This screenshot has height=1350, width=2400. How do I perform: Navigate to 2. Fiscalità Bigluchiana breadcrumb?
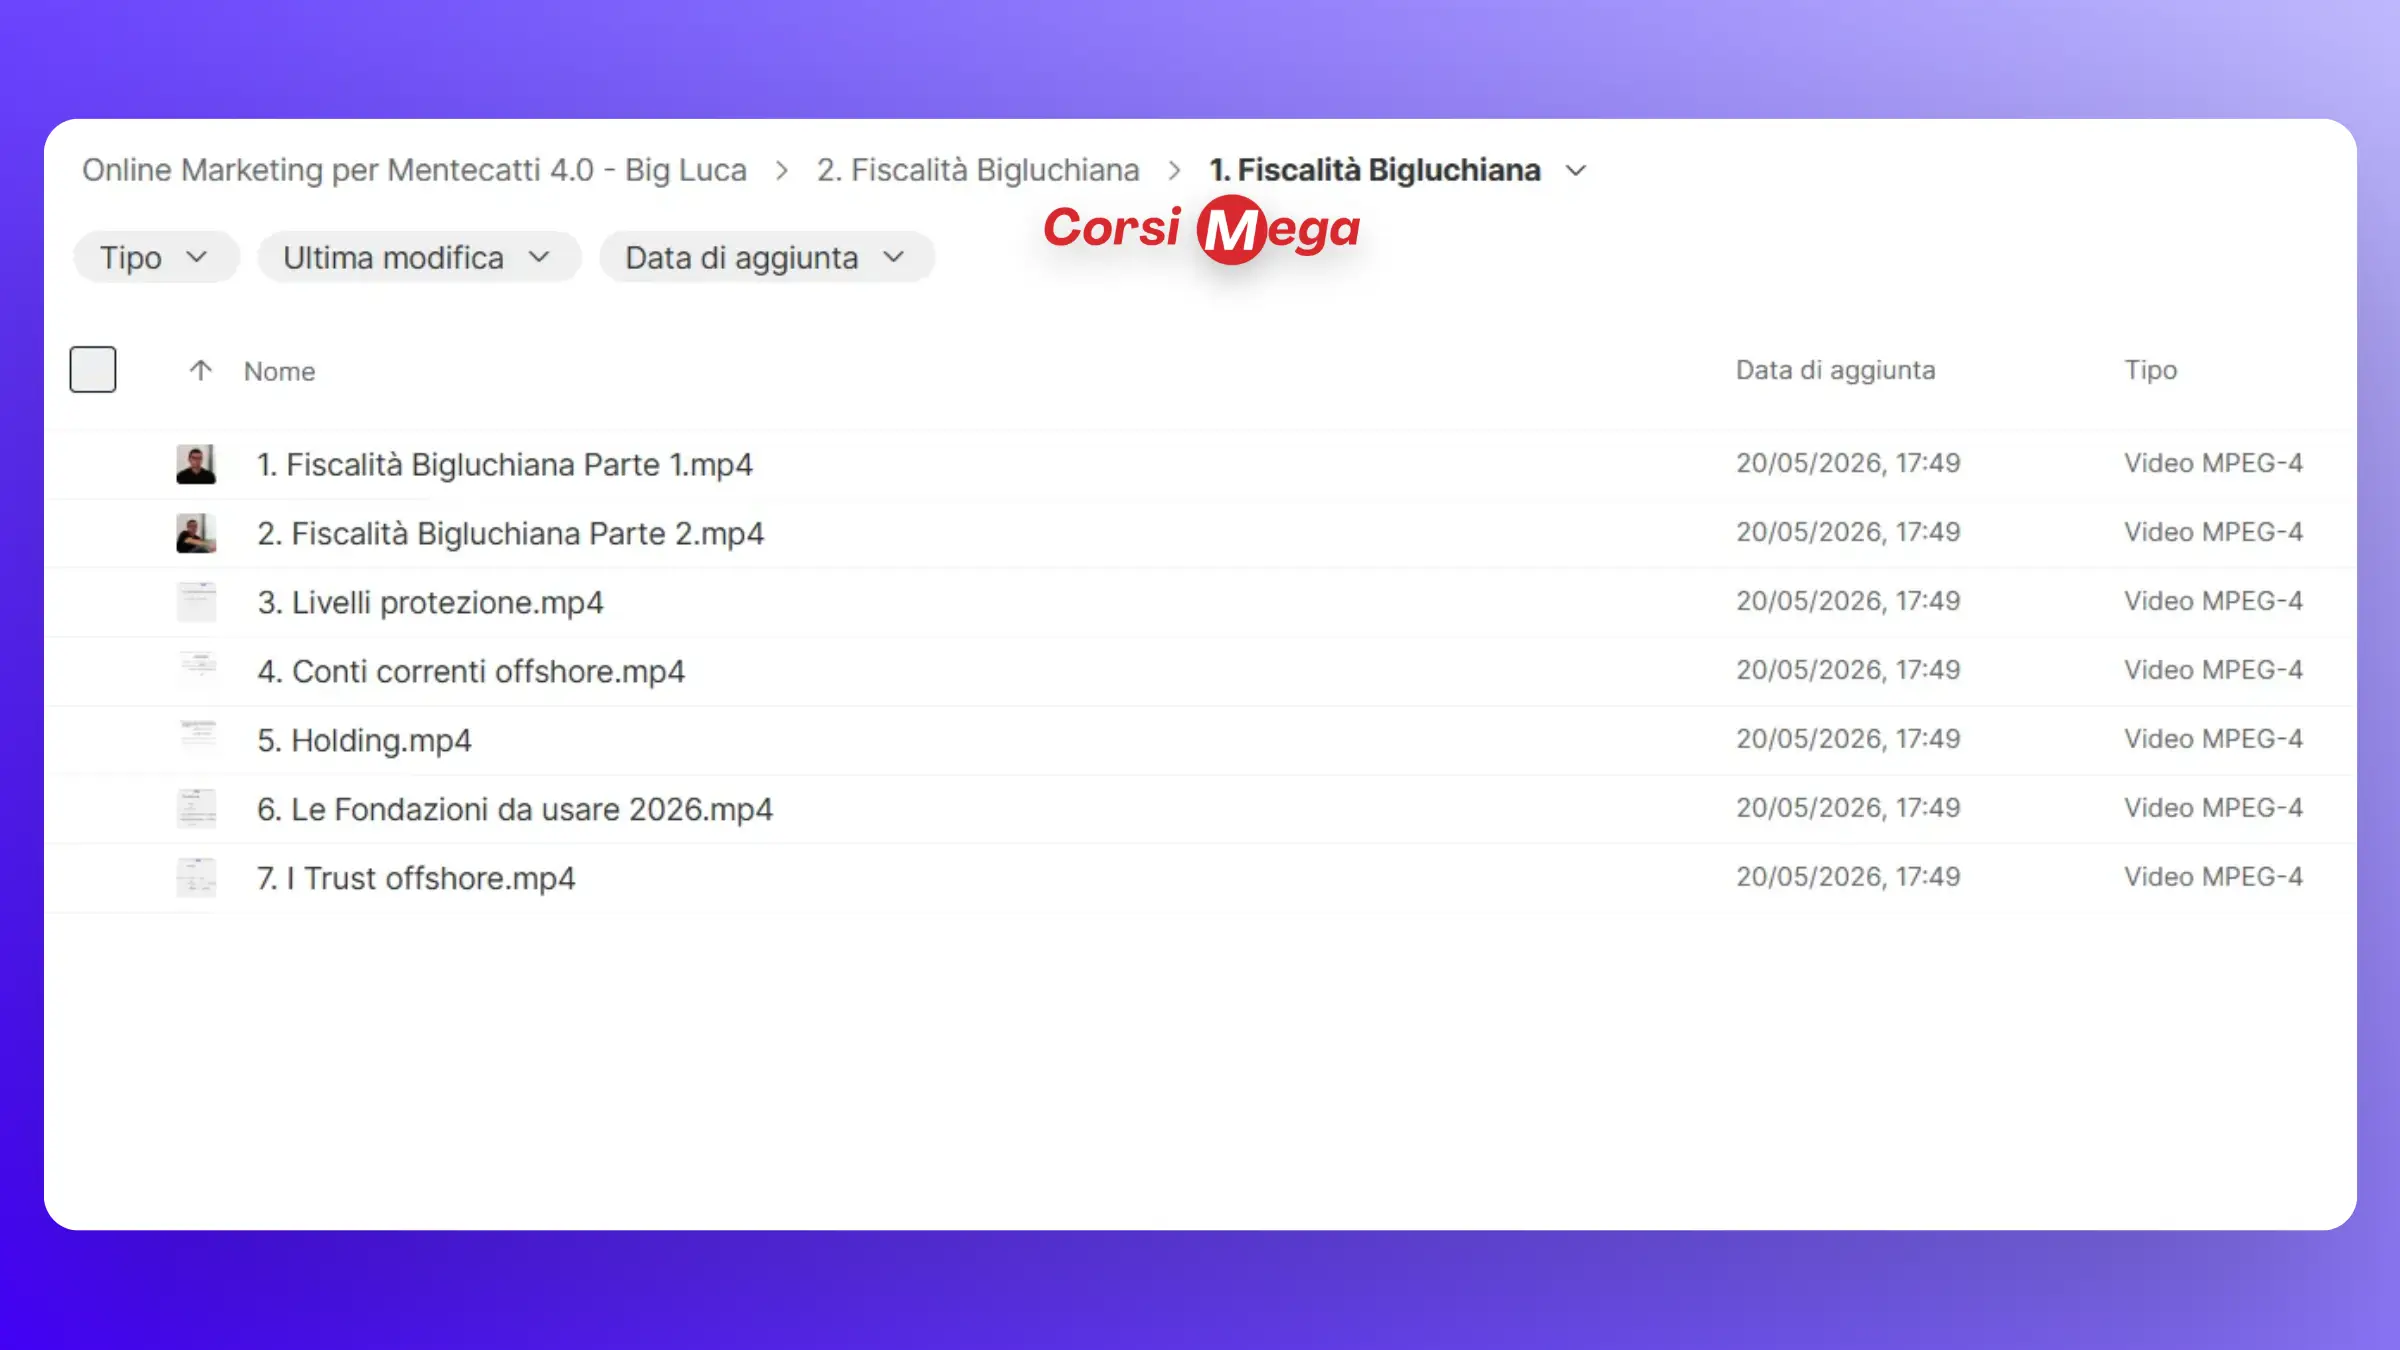[978, 170]
